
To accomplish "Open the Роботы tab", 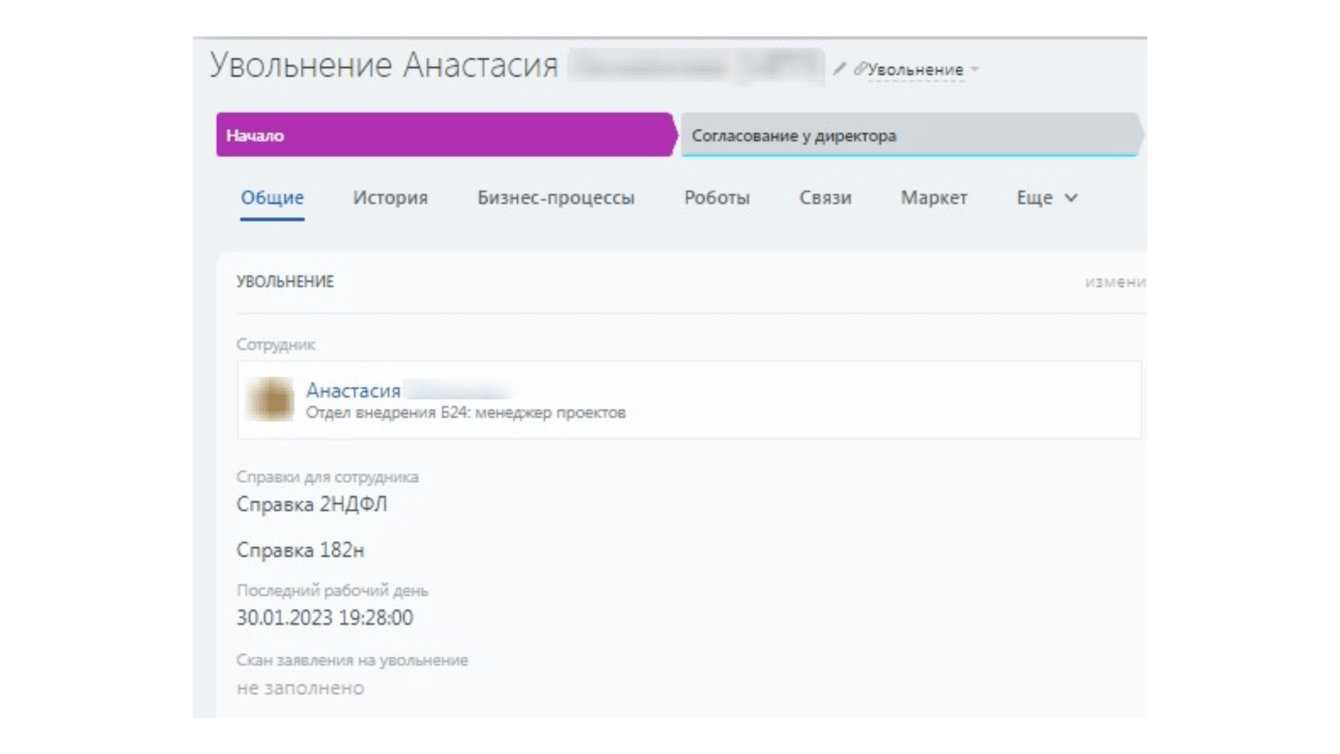I will pyautogui.click(x=717, y=198).
